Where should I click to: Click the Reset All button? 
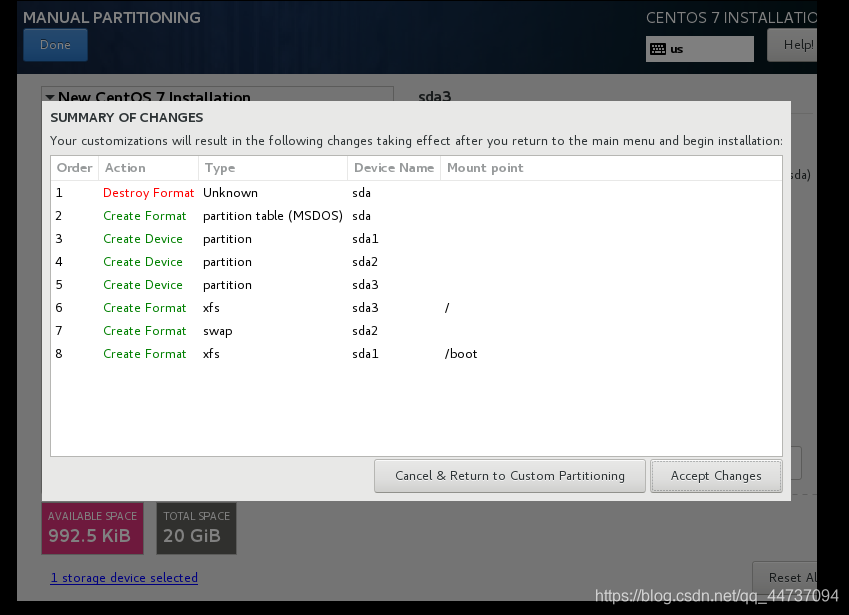click(x=786, y=578)
